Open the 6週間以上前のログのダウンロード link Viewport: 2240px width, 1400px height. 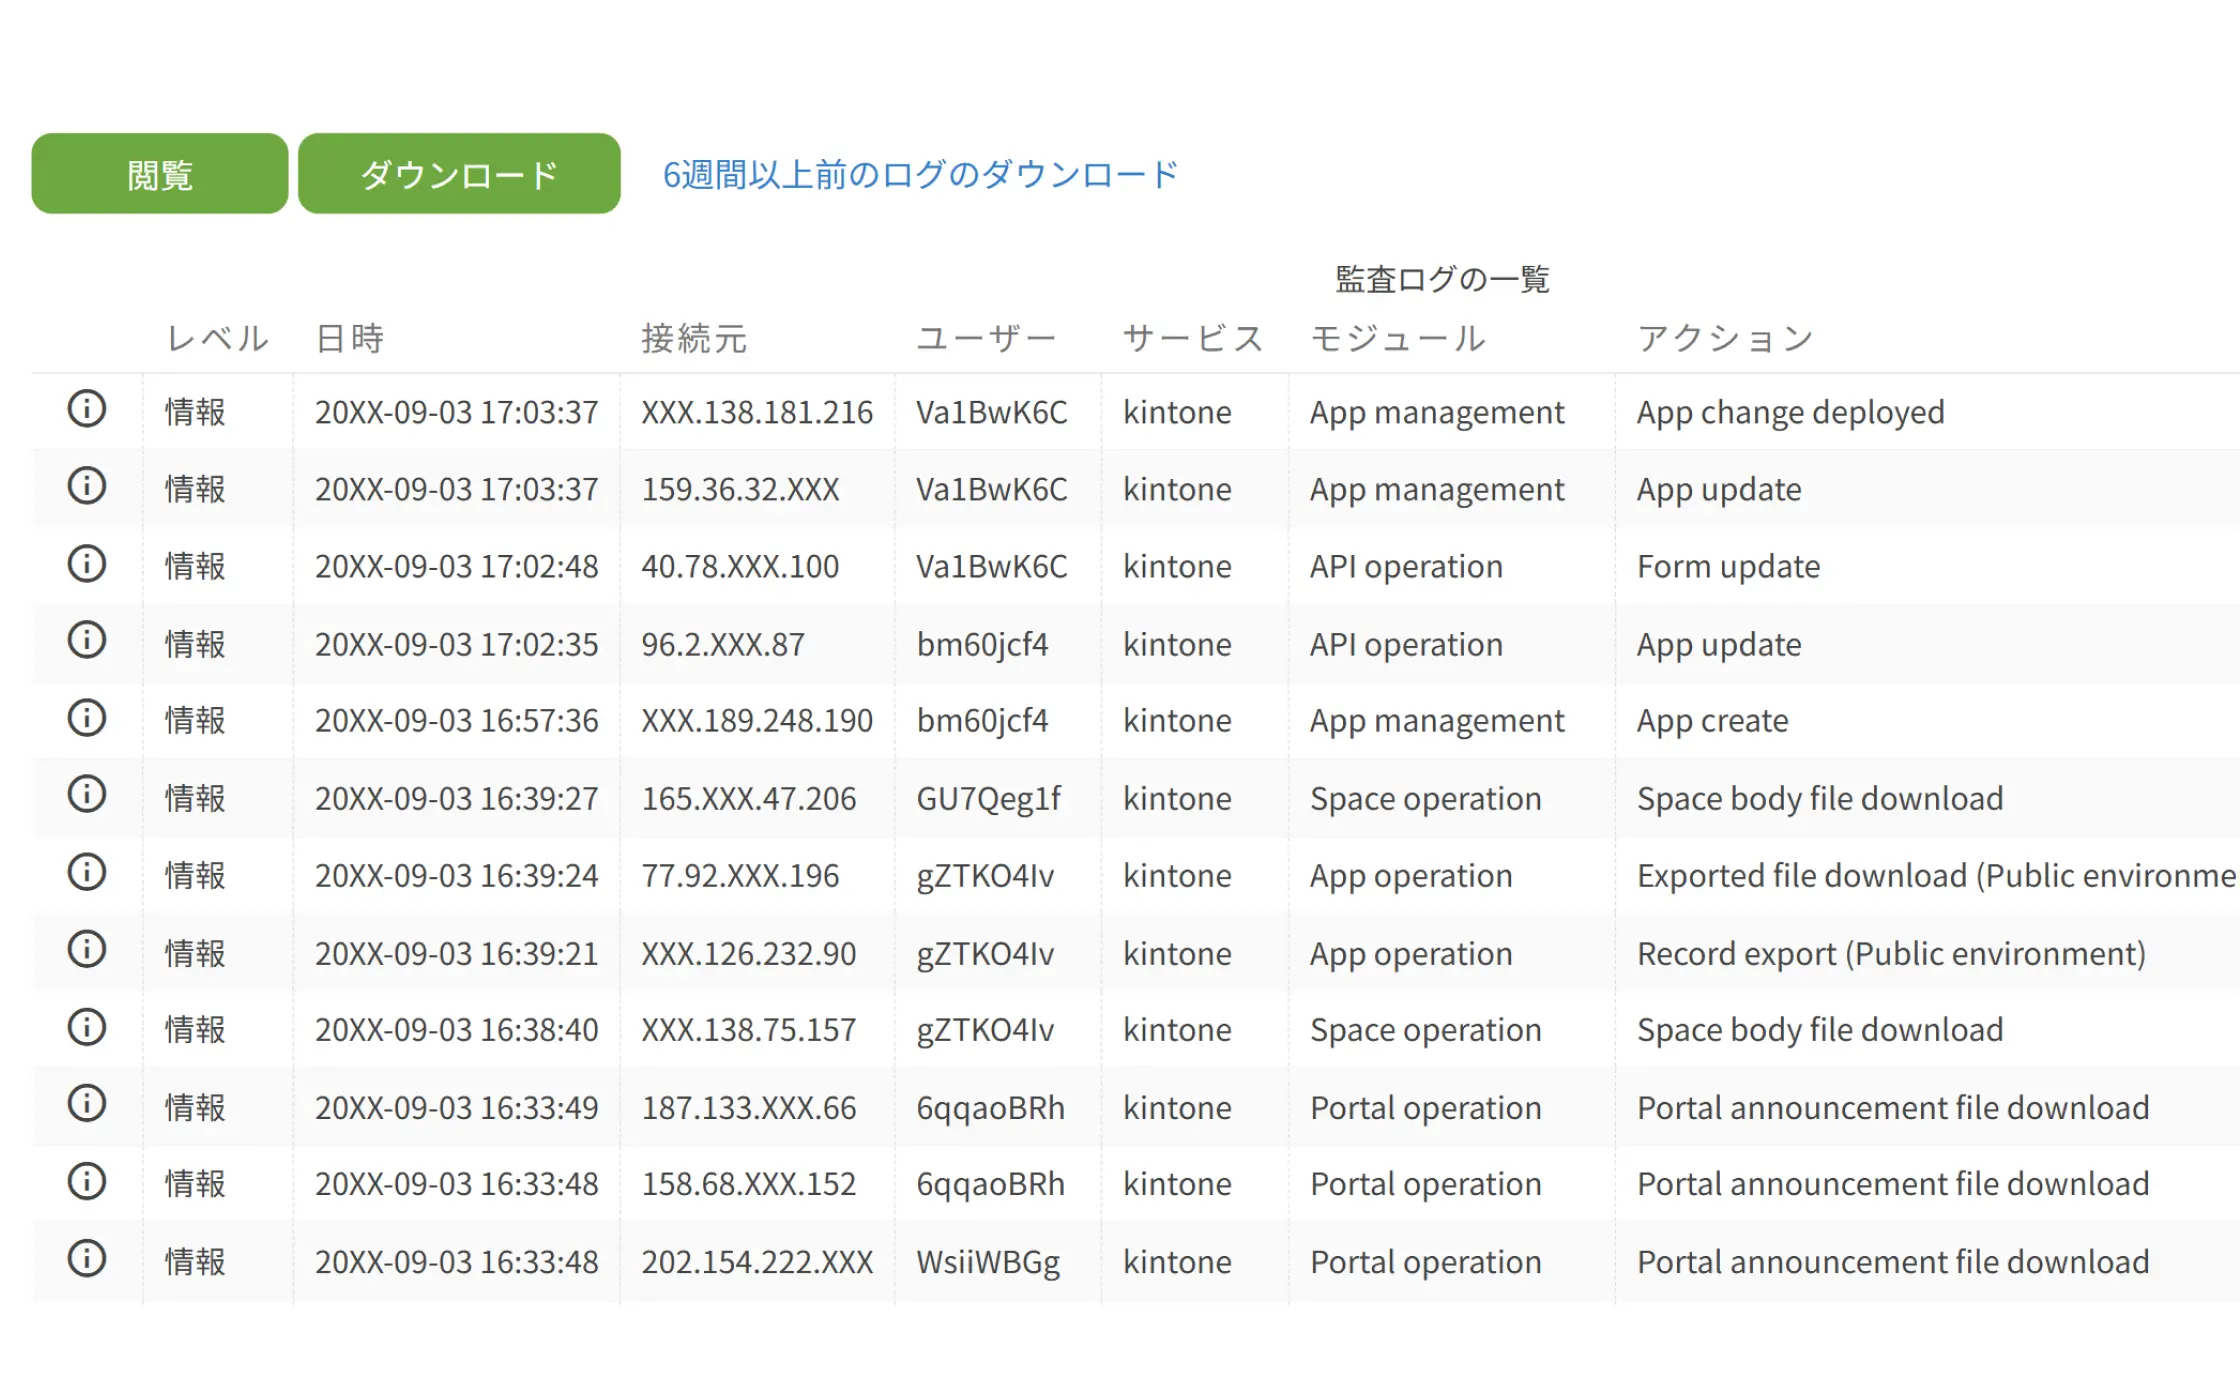point(920,175)
